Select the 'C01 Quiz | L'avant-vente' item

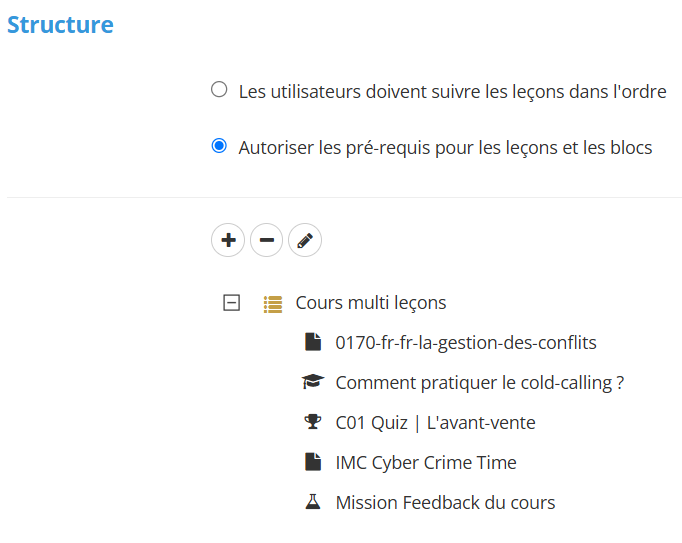pyautogui.click(x=435, y=423)
